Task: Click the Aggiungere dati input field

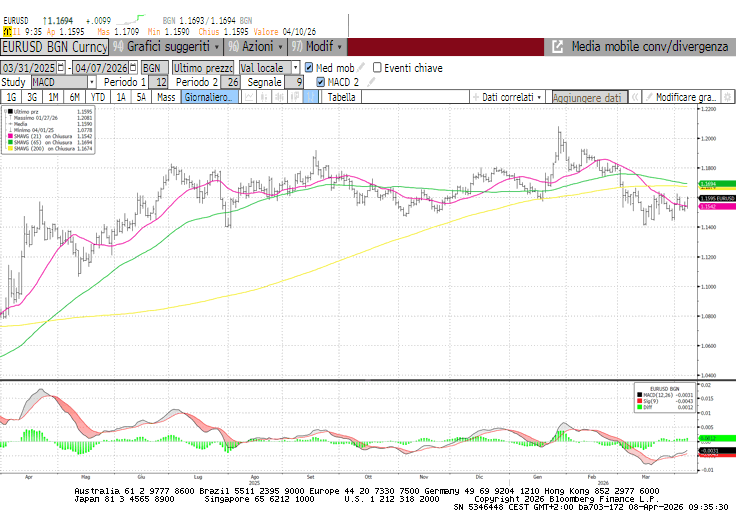Action: click(x=589, y=97)
